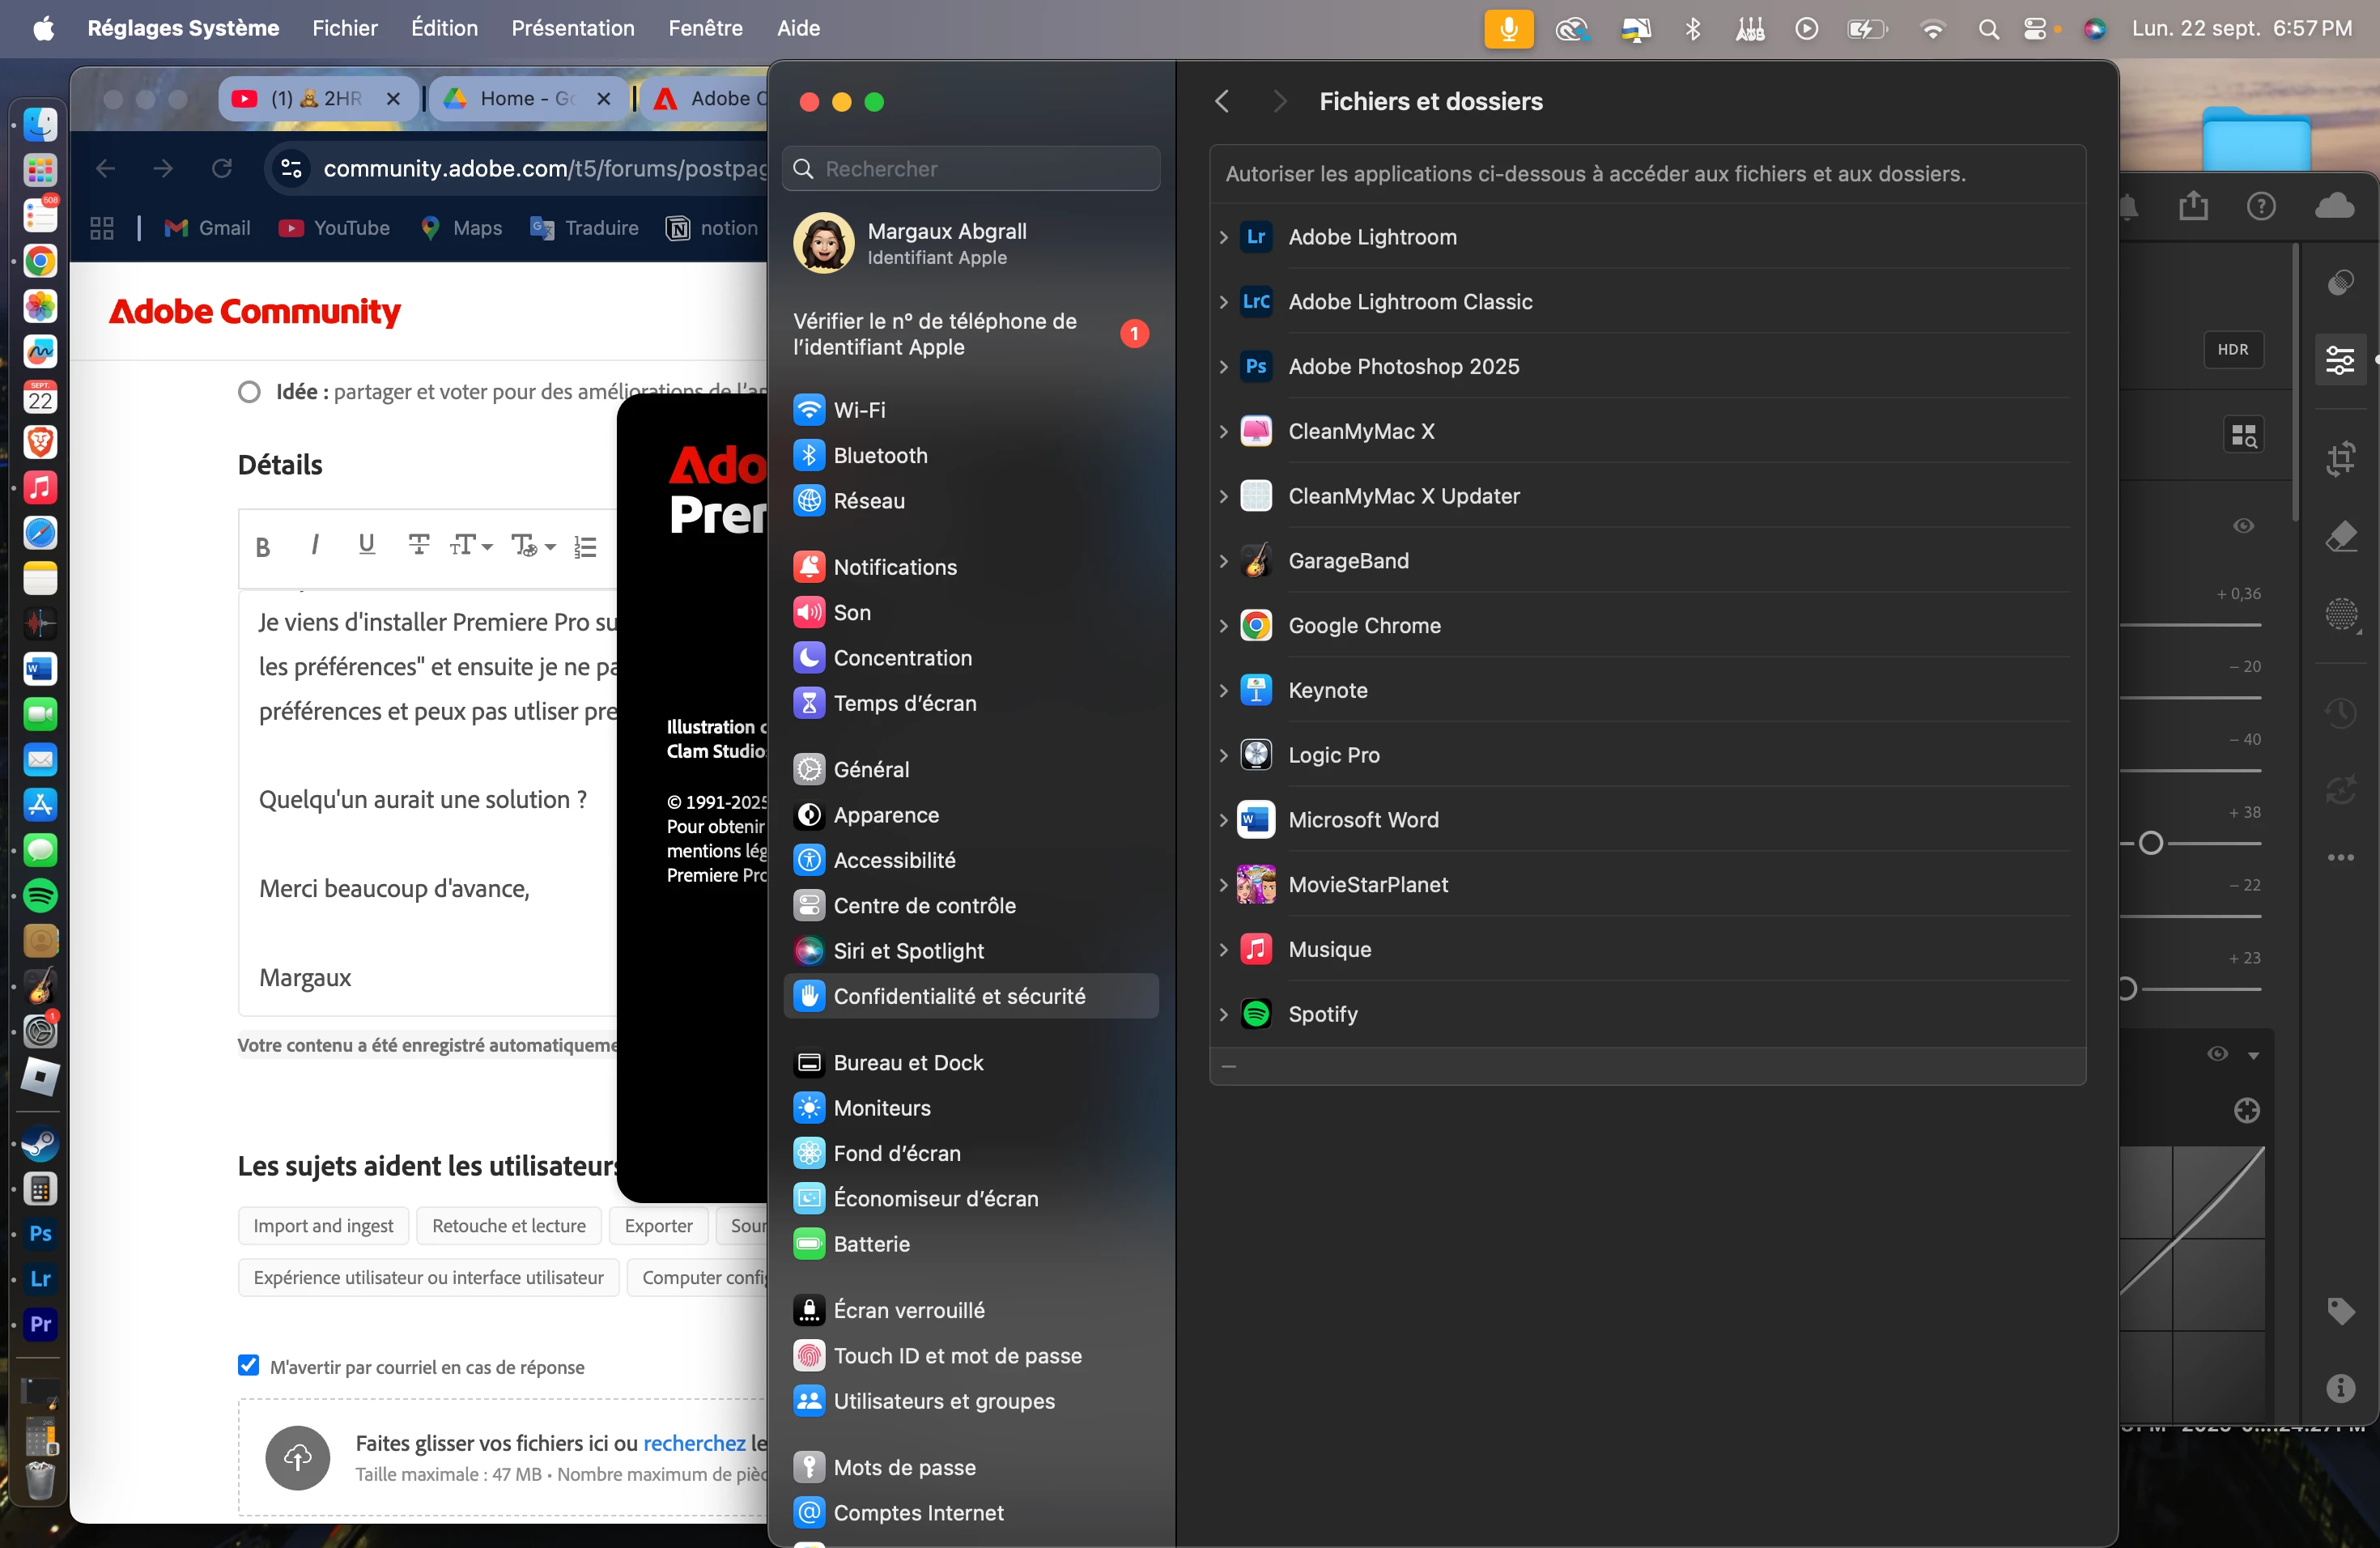
Task: Click the numbered list icon in editor
Action: pyautogui.click(x=585, y=547)
